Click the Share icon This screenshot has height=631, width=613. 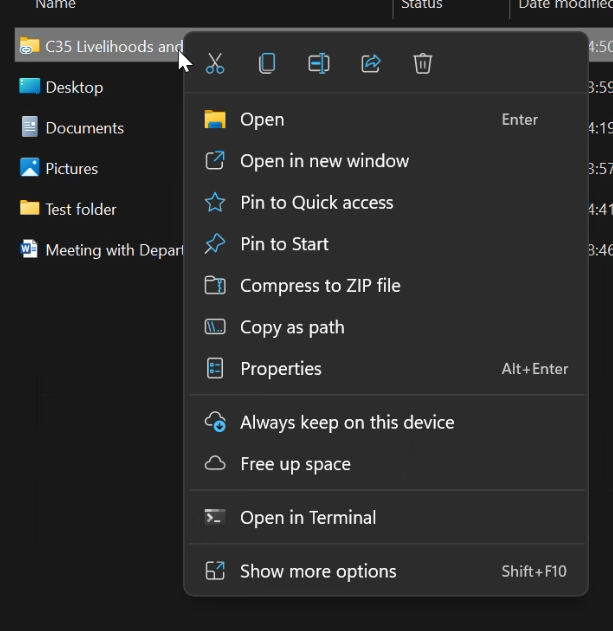(x=371, y=64)
